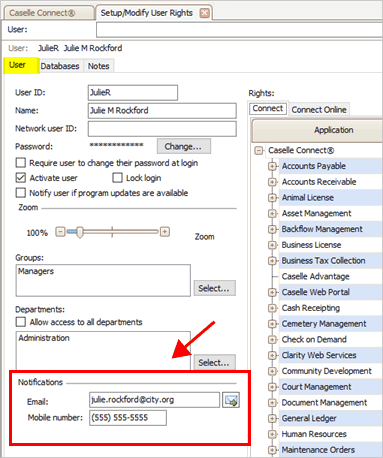Expand the Document Management node
The width and height of the screenshot is (383, 458).
(x=272, y=403)
